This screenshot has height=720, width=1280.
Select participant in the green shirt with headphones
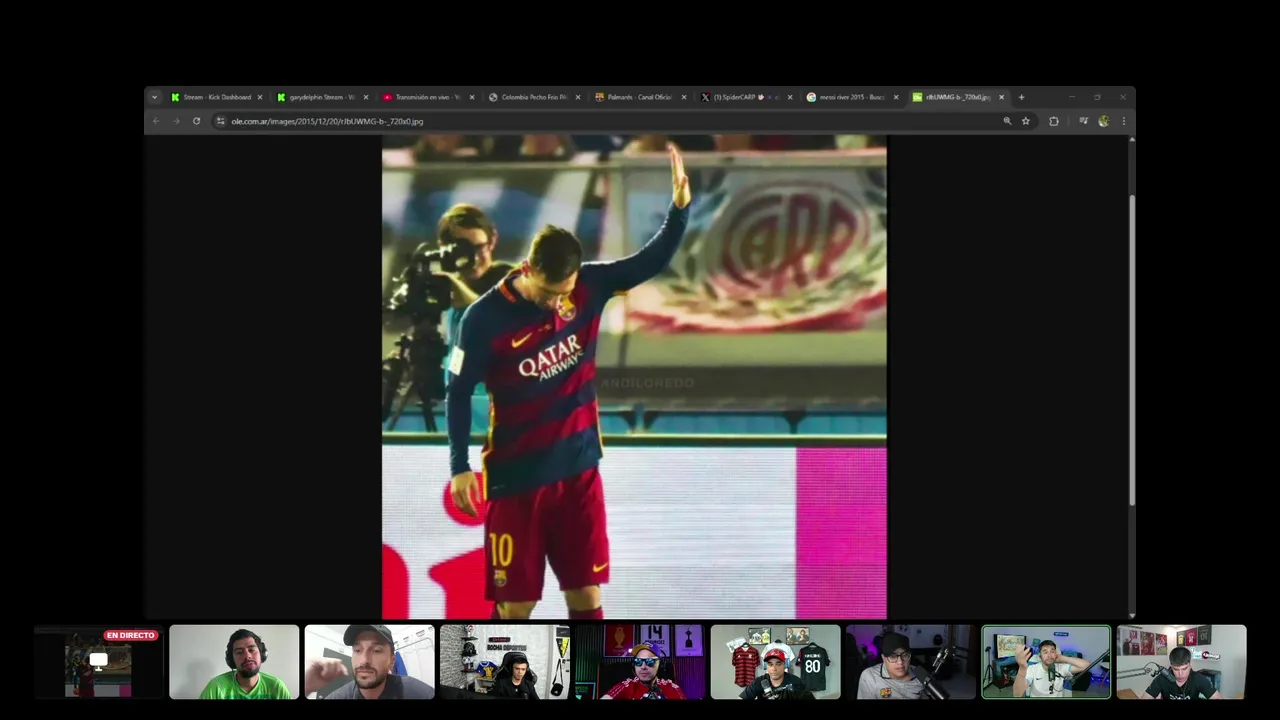point(234,662)
